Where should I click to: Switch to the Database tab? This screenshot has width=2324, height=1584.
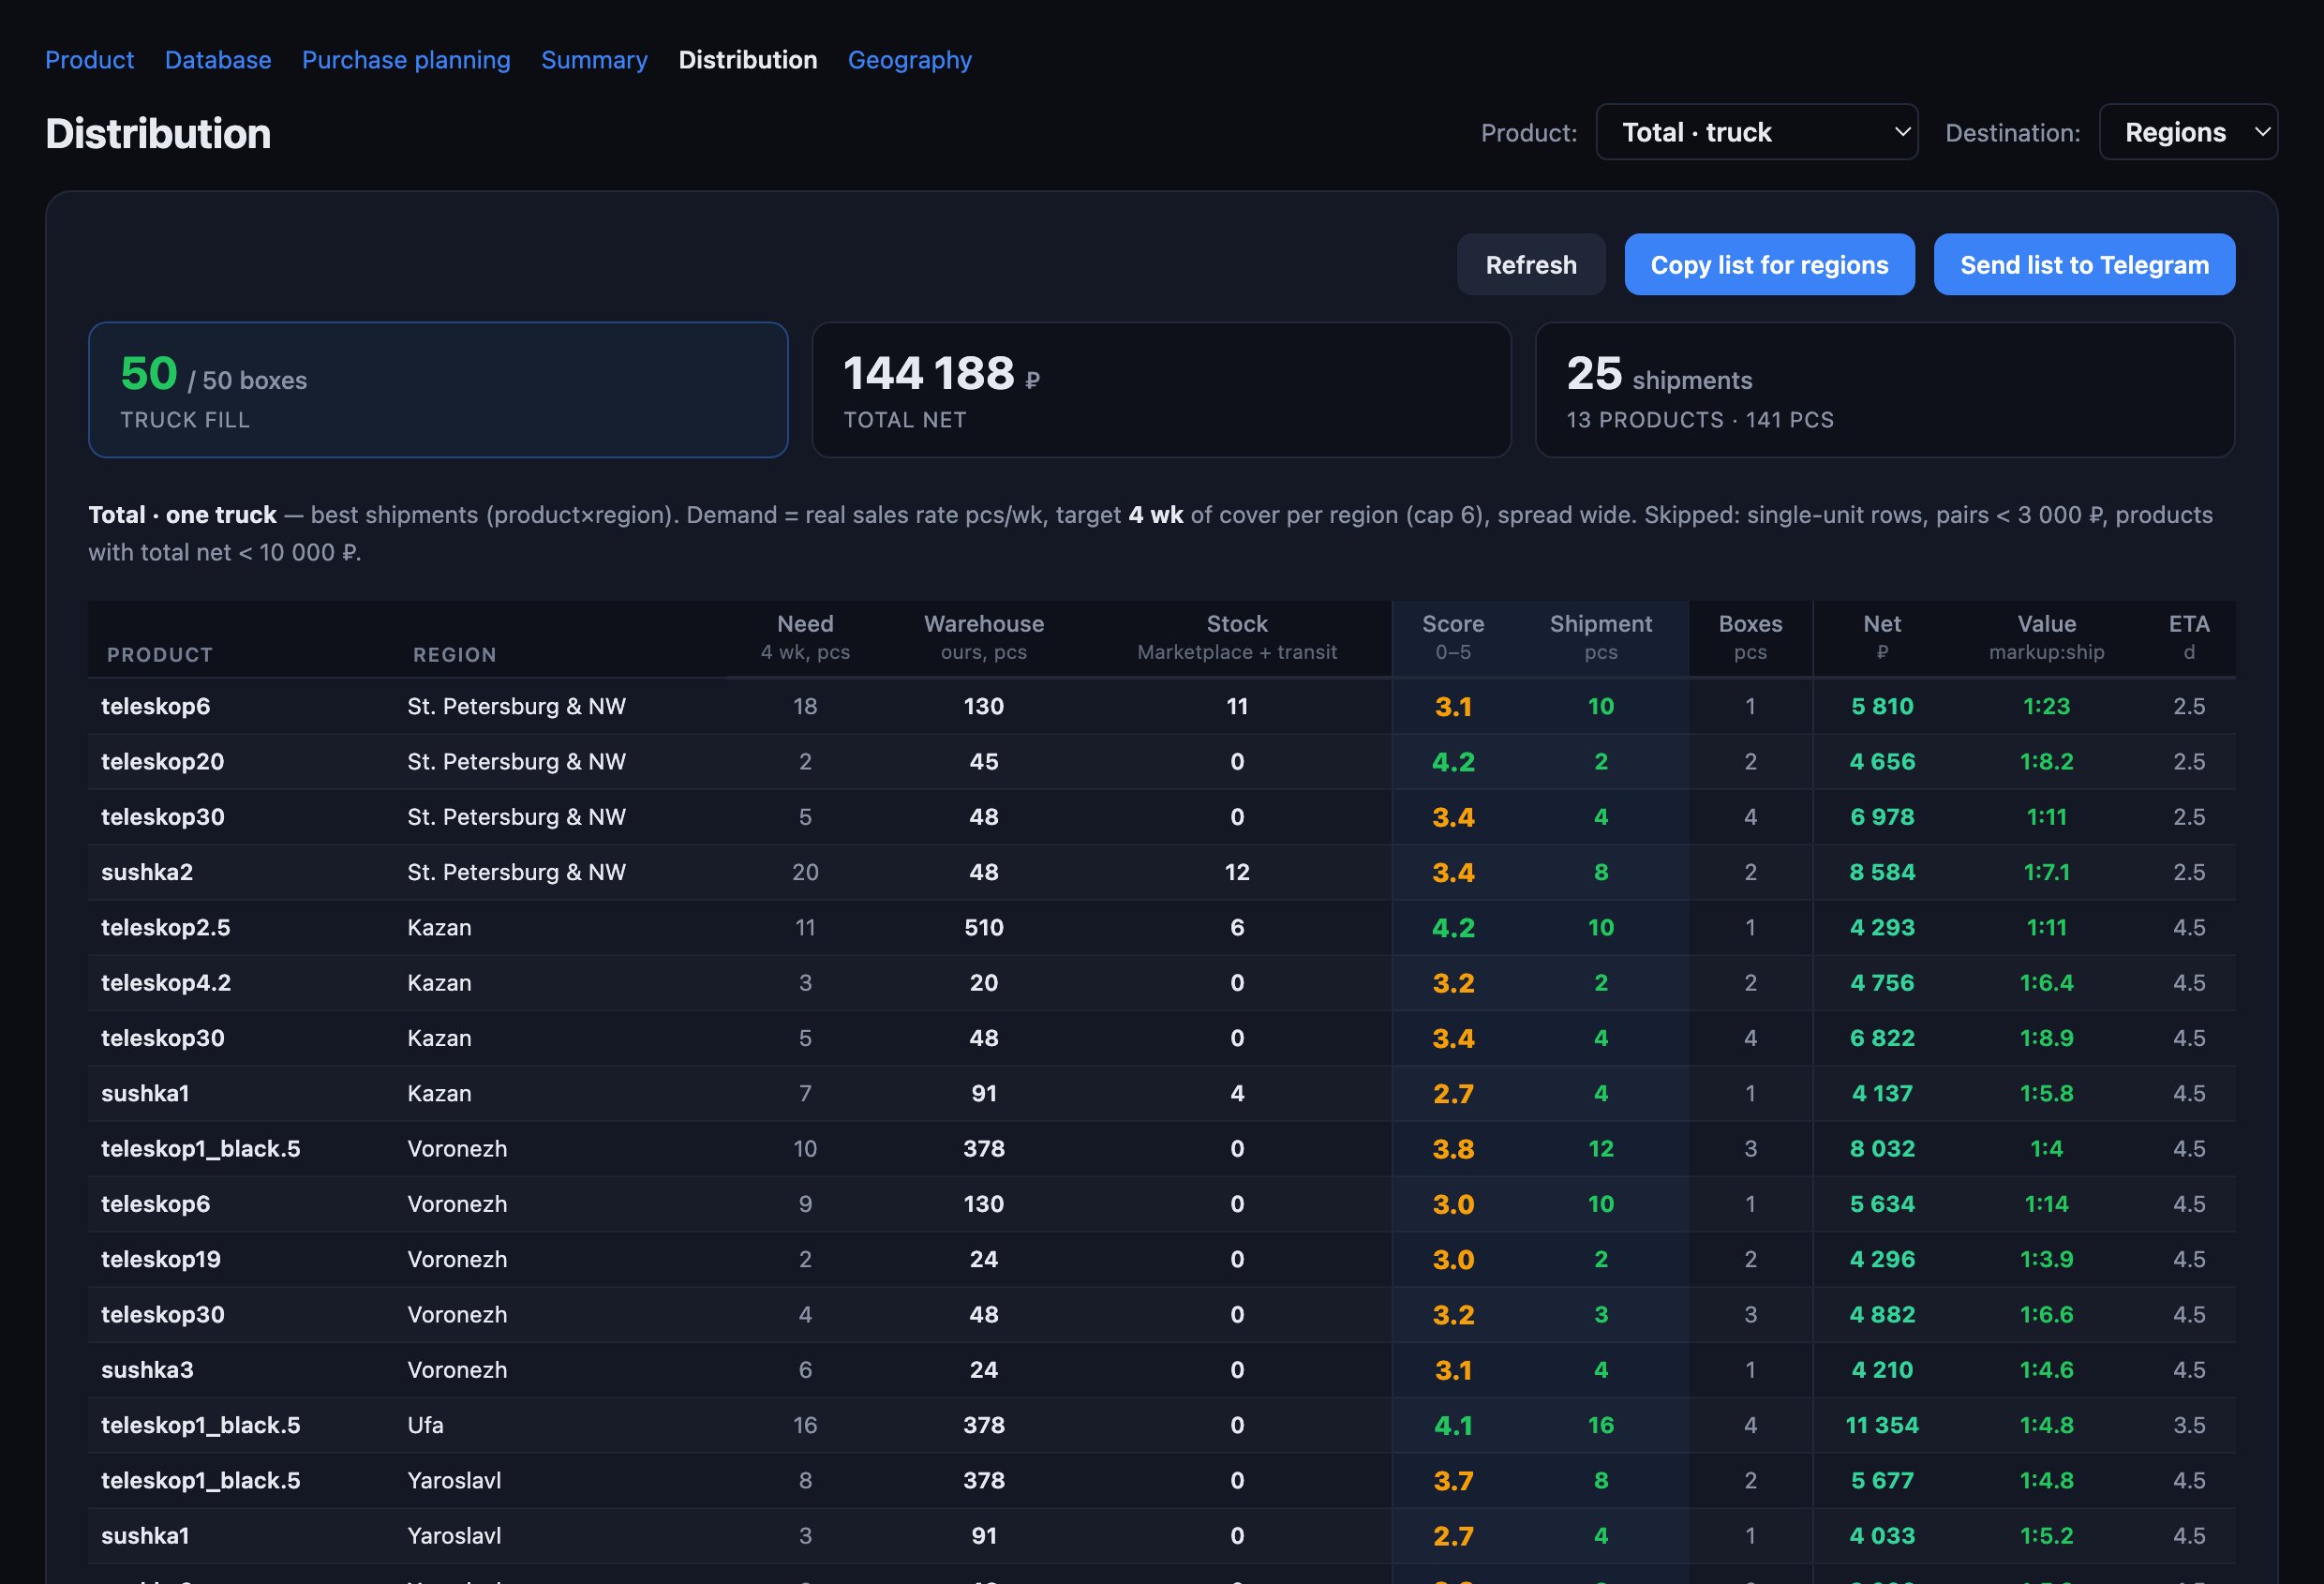point(218,60)
